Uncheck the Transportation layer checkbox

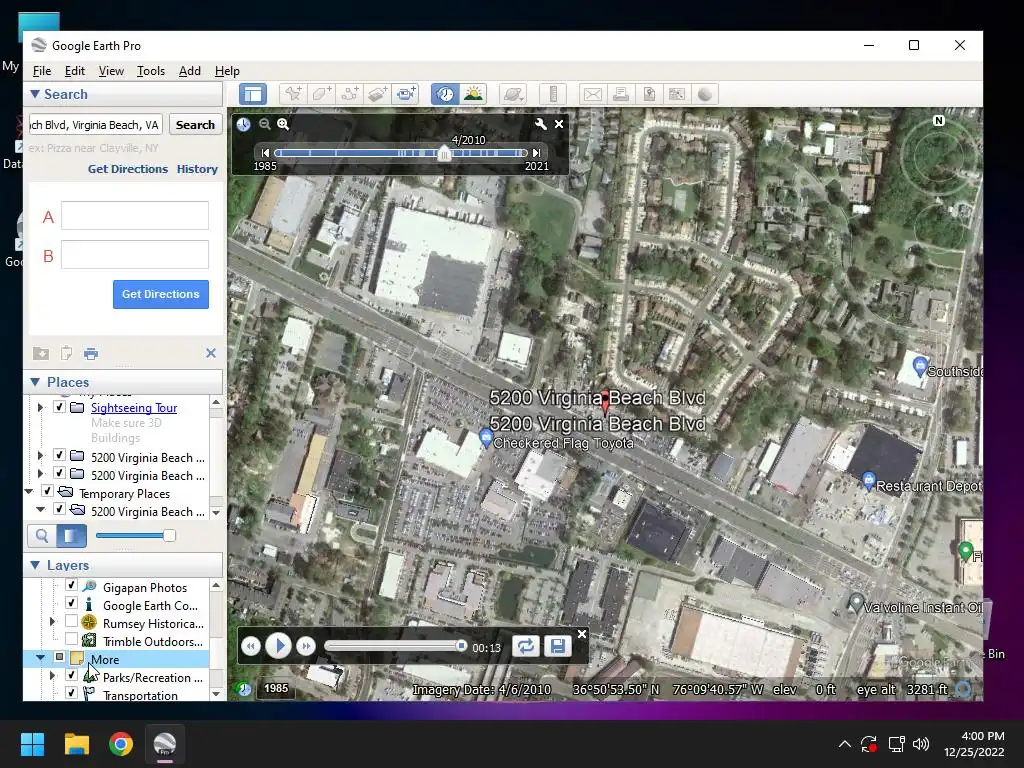(x=71, y=693)
